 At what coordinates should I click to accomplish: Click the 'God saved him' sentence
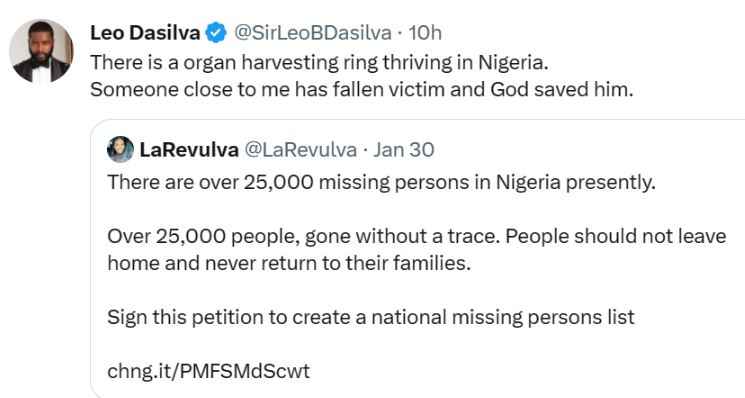pyautogui.click(x=362, y=89)
